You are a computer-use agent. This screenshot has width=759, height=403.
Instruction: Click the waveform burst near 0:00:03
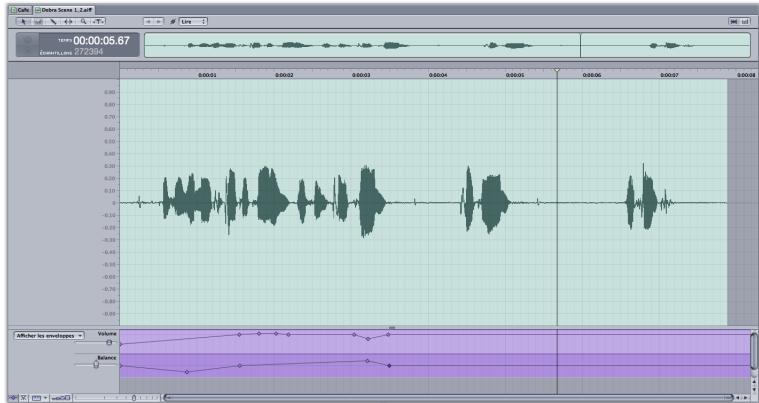[370, 201]
